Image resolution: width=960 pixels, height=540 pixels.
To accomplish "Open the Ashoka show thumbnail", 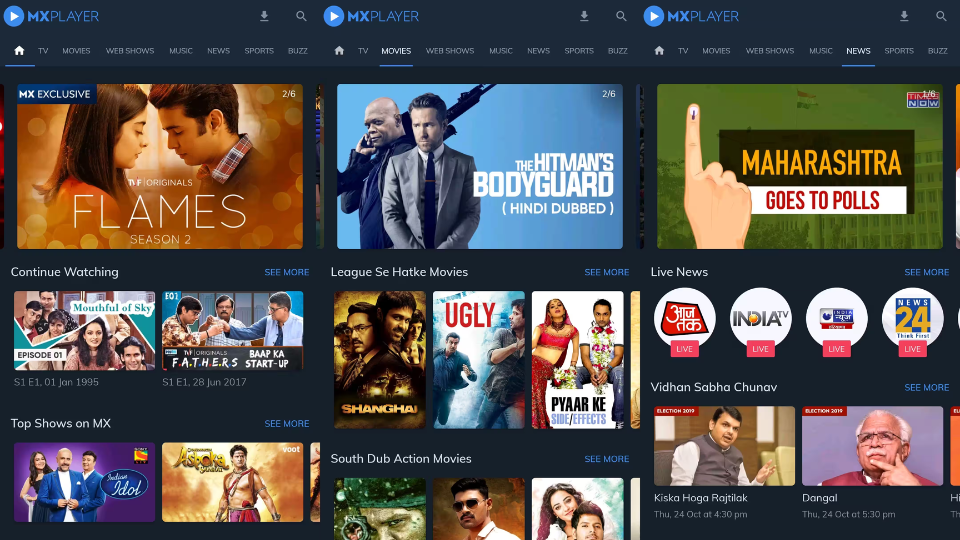I will coord(233,482).
